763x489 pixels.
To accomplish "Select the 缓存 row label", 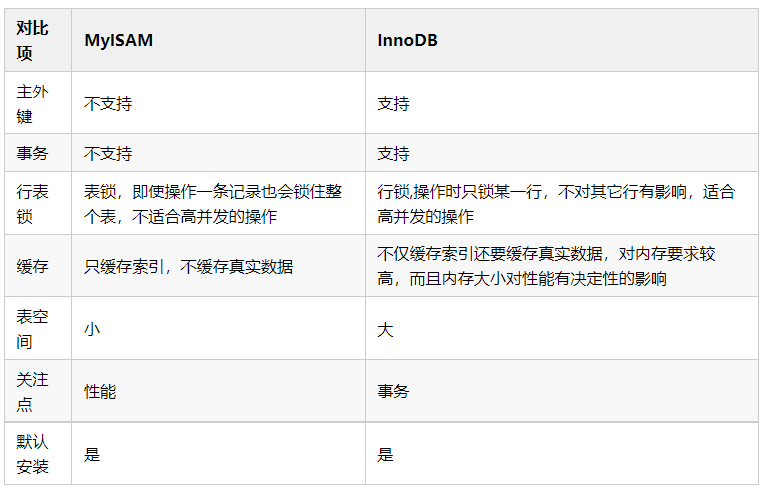I will point(32,267).
